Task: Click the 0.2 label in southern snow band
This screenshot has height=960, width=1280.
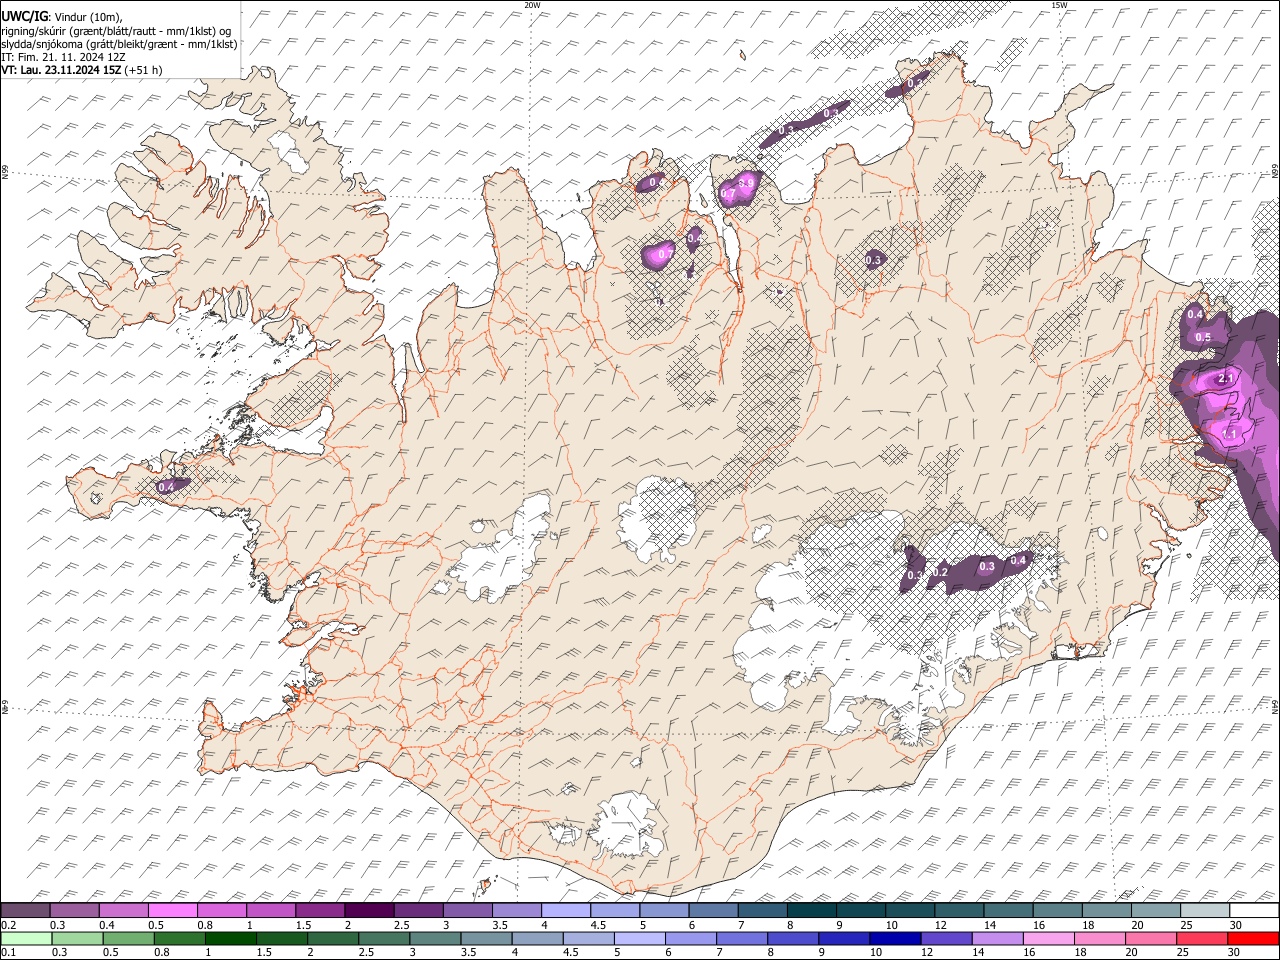Action: point(939,573)
